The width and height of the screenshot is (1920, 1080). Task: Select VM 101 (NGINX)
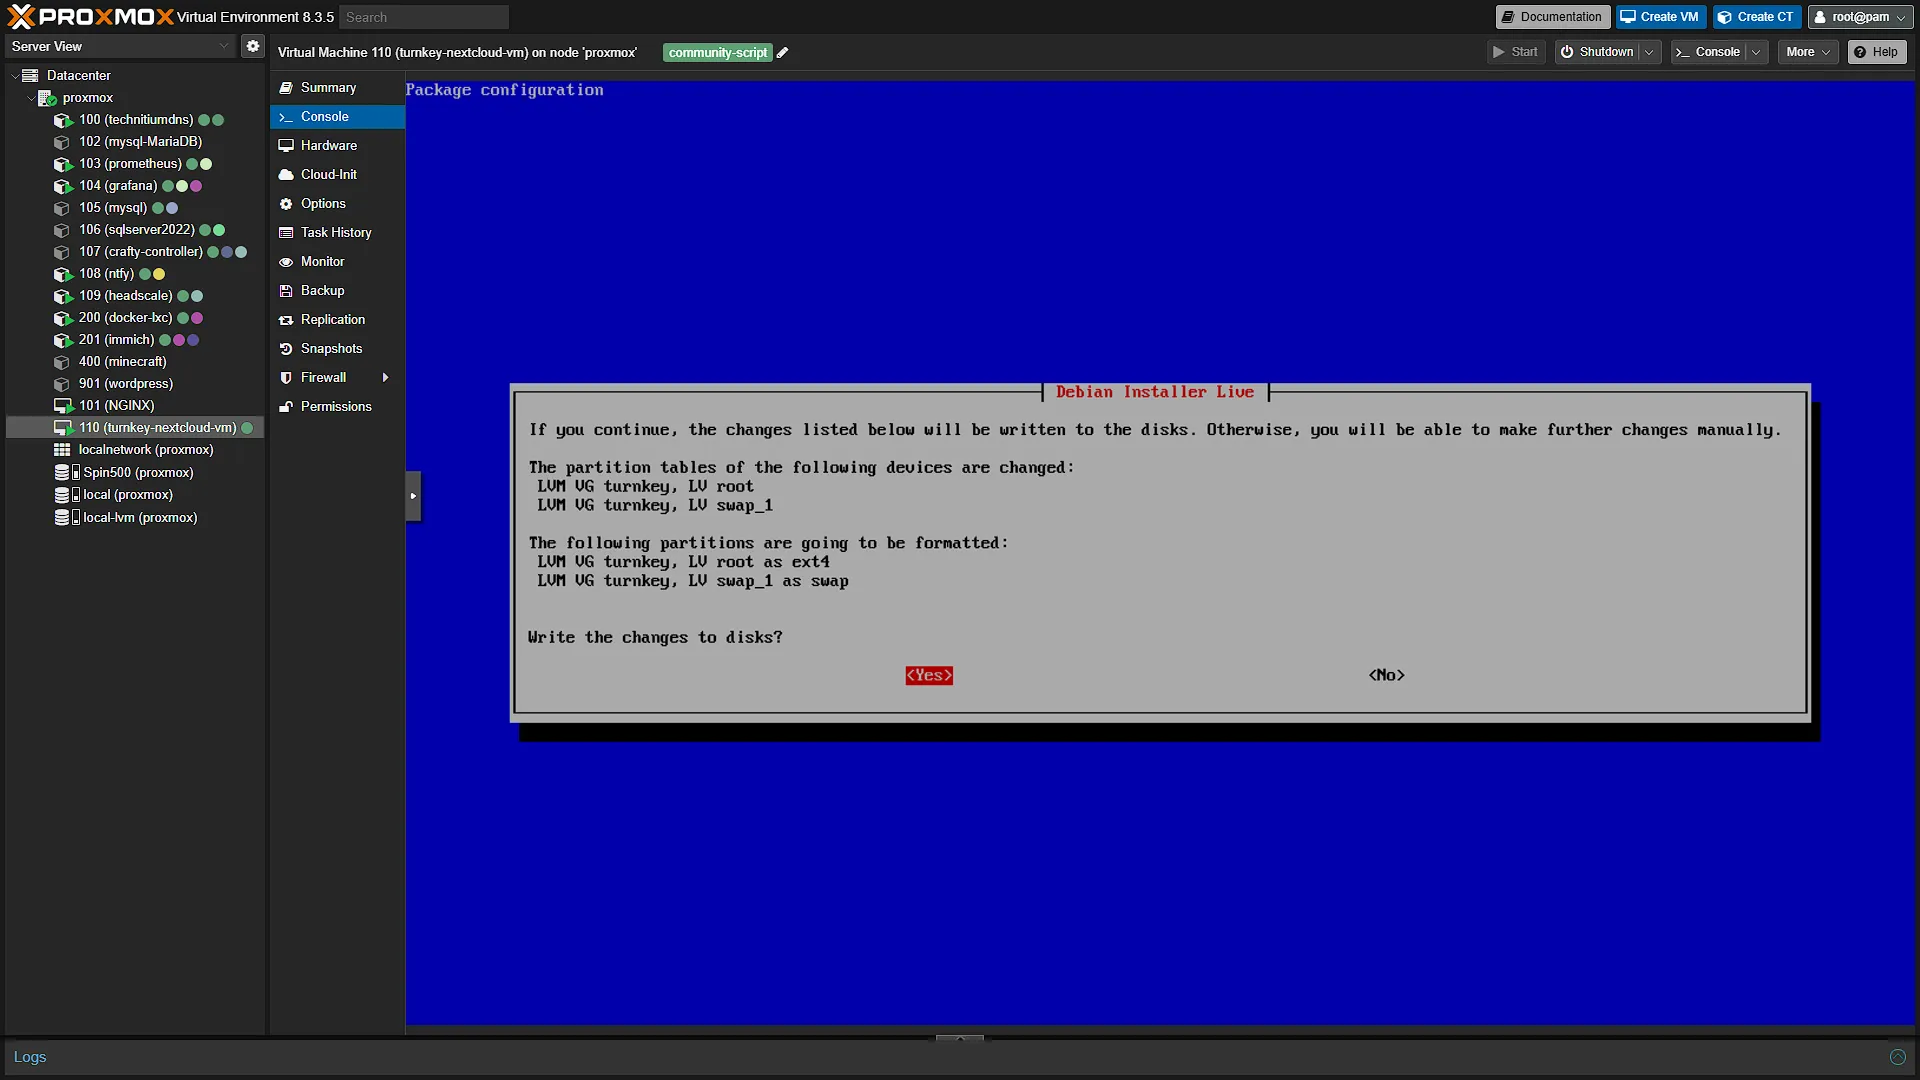(116, 406)
